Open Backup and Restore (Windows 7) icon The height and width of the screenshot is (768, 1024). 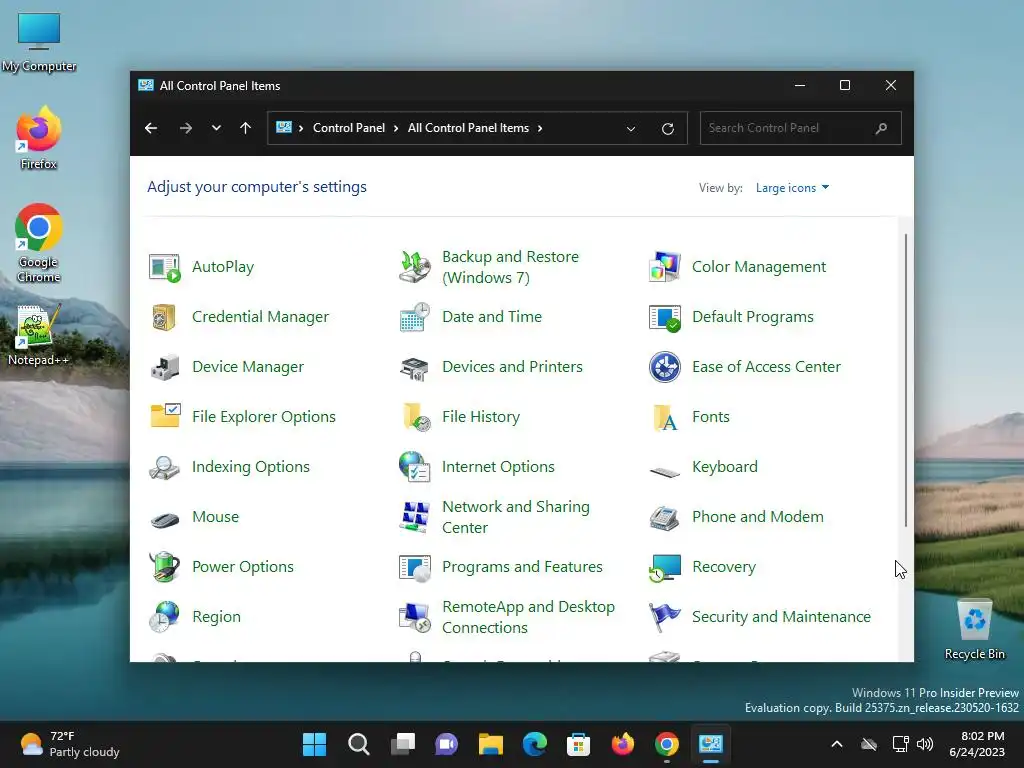pos(415,267)
